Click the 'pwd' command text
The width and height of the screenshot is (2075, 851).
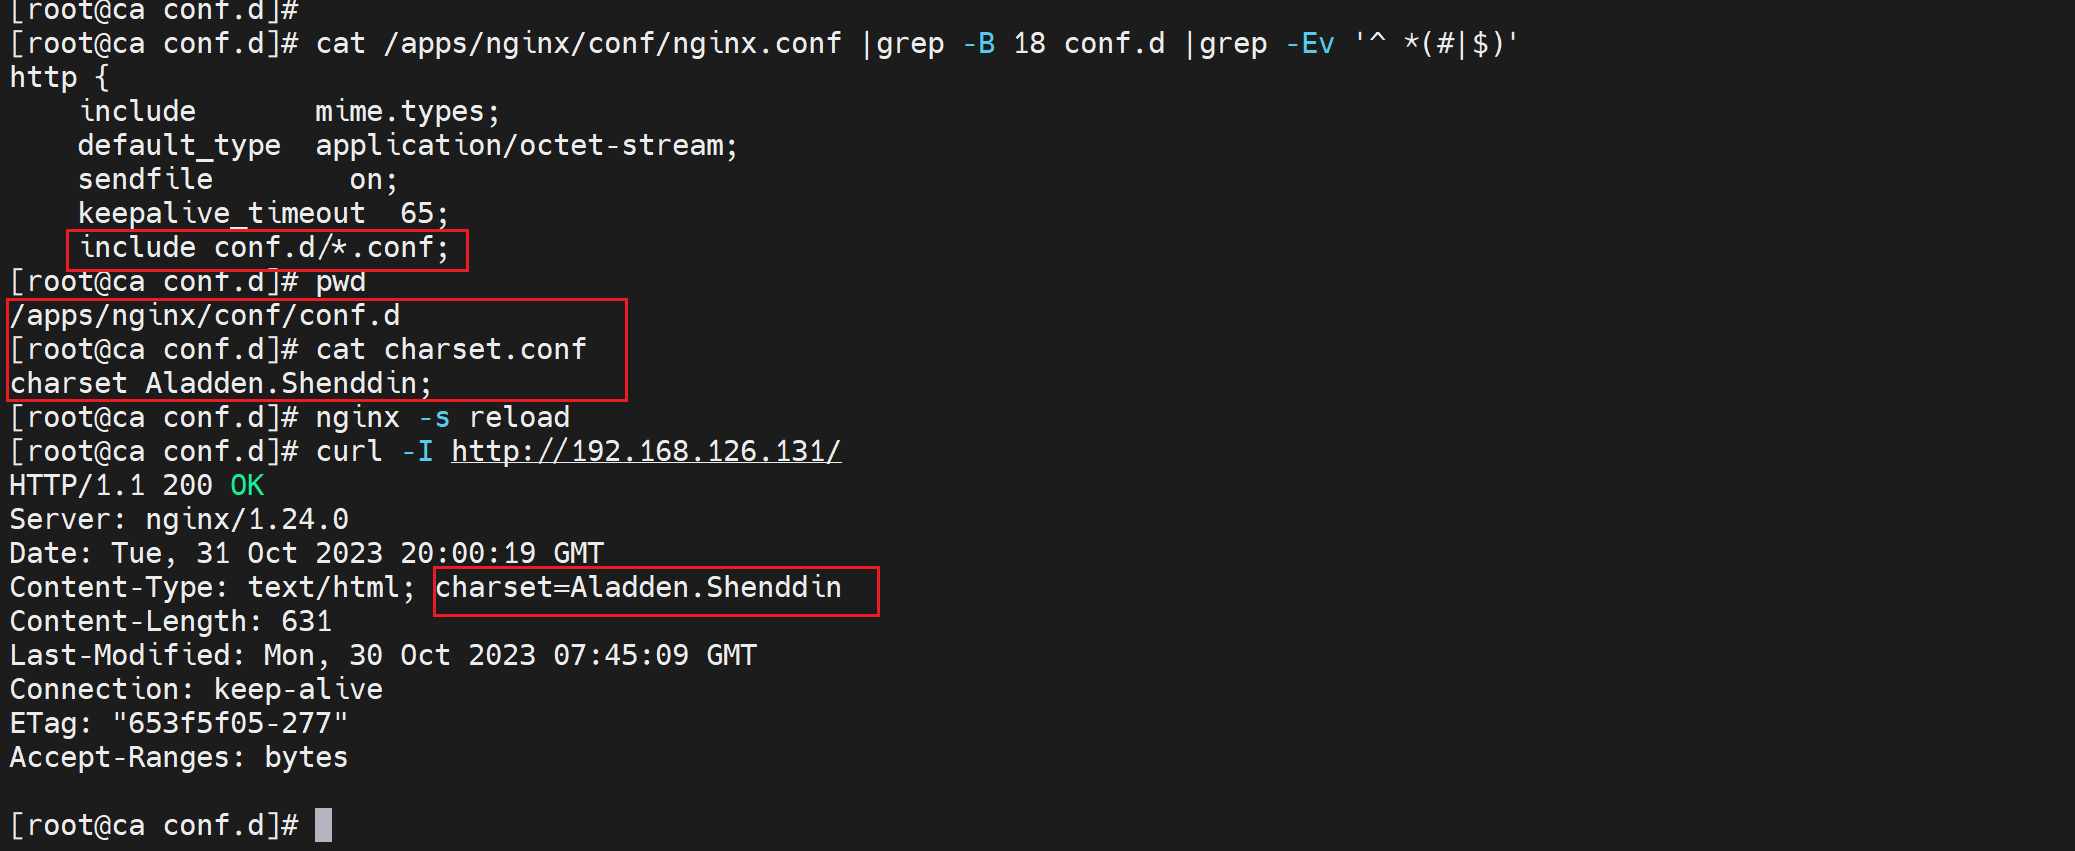[340, 282]
